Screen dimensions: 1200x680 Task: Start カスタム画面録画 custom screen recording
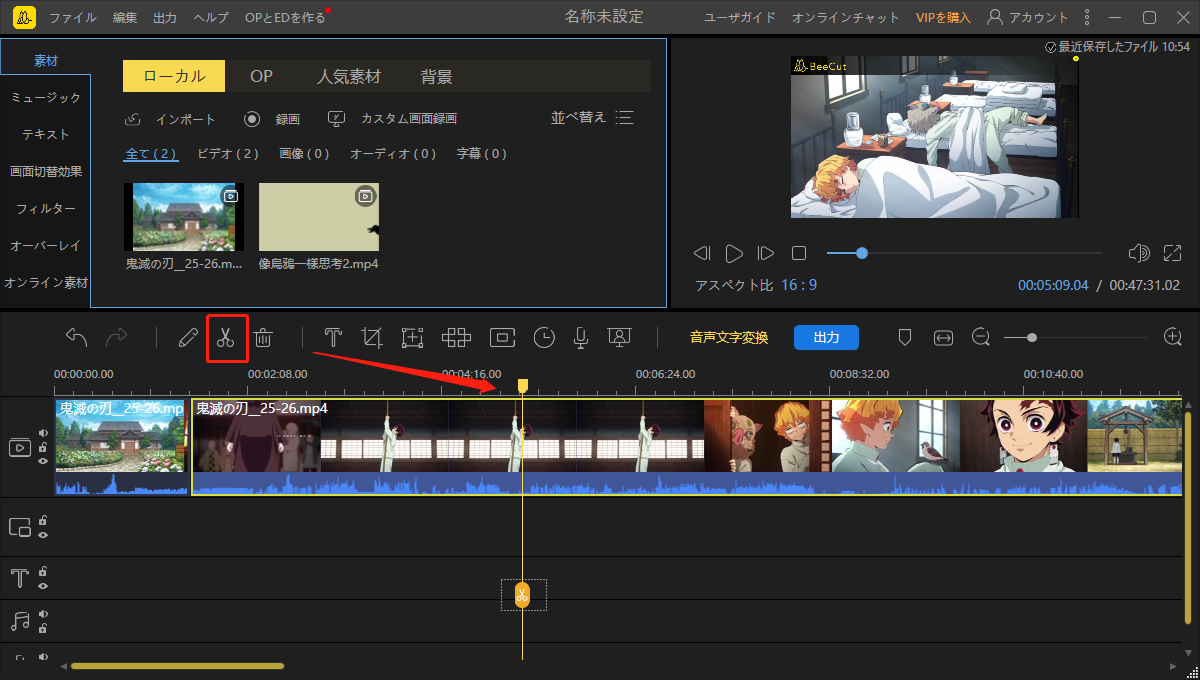click(x=392, y=119)
